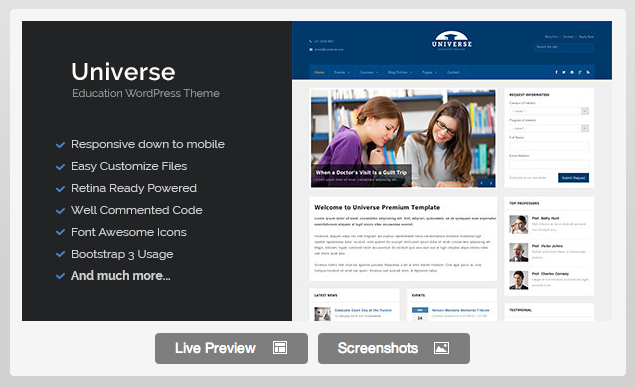Click Prof. Charles Conway's photo

519,280
